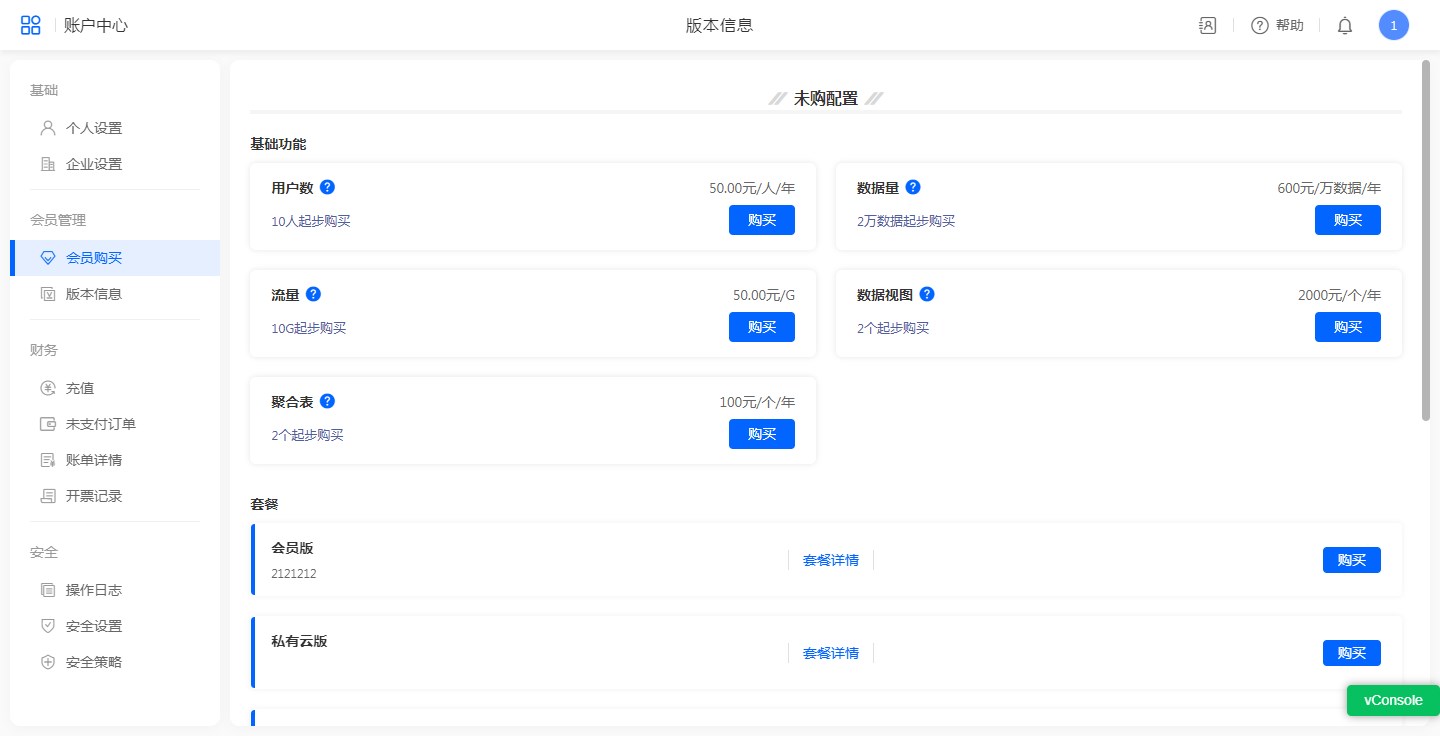This screenshot has height=736, width=1440.
Task: Click help icon next to 聚合表
Action: 327,401
